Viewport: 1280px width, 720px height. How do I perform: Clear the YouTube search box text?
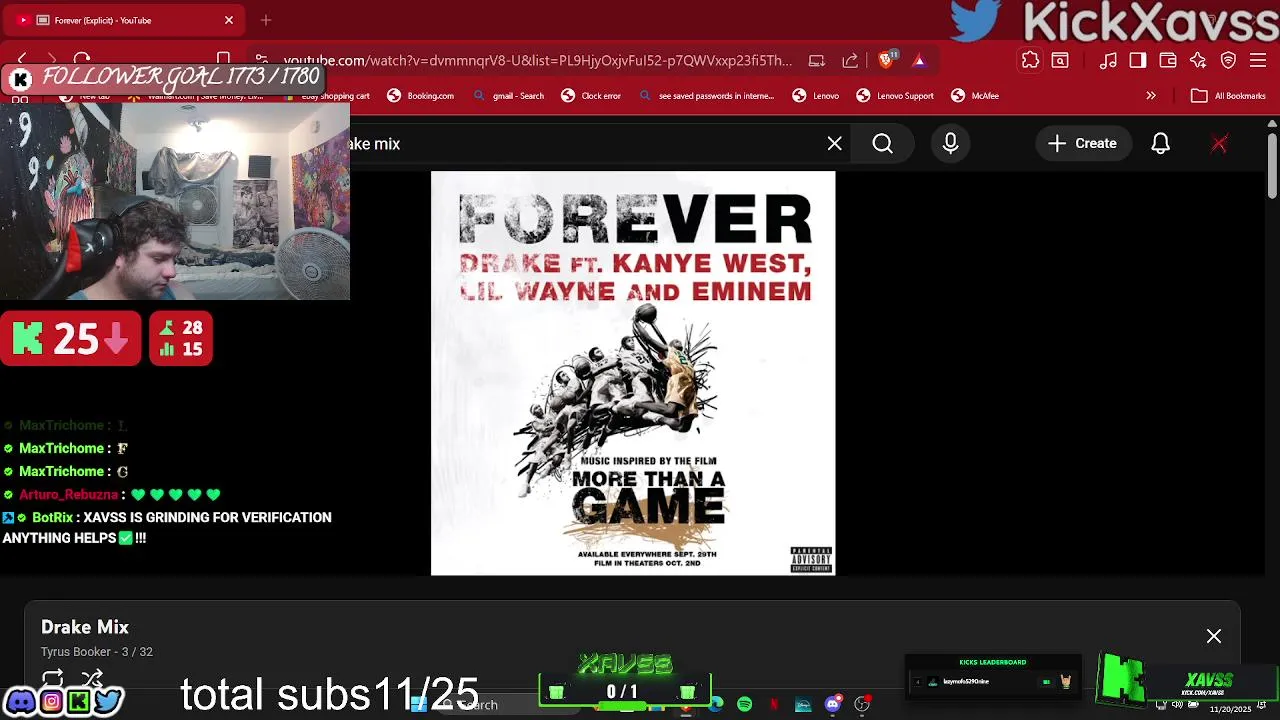(835, 144)
